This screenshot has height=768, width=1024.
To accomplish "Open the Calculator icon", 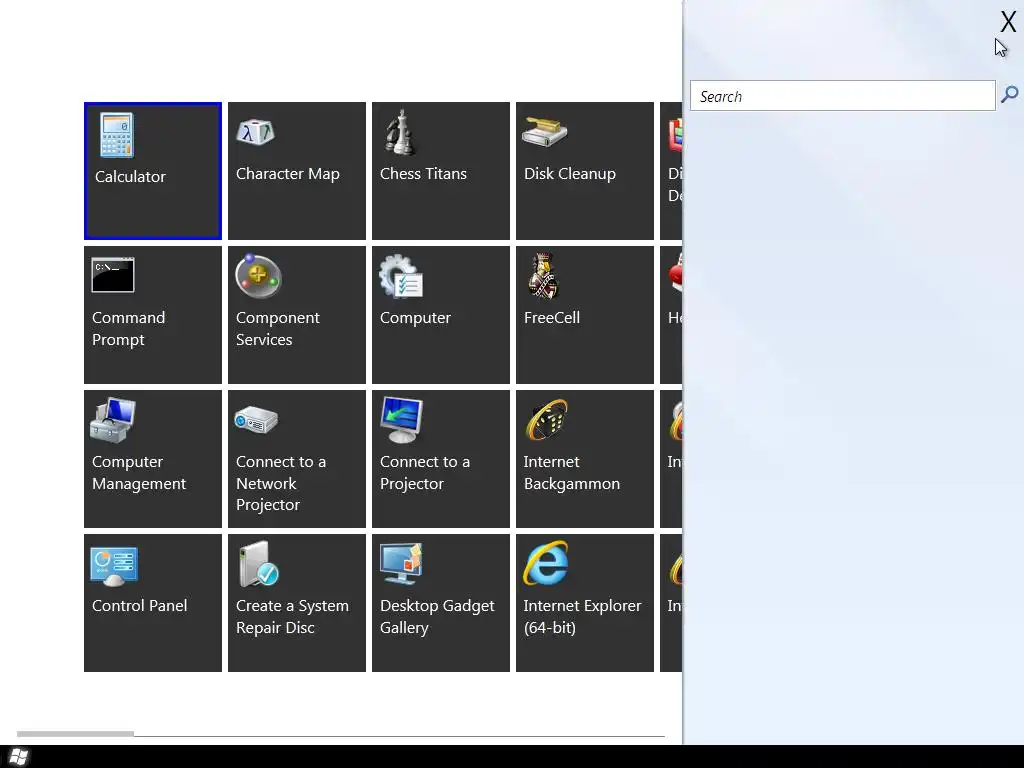I will click(117, 135).
